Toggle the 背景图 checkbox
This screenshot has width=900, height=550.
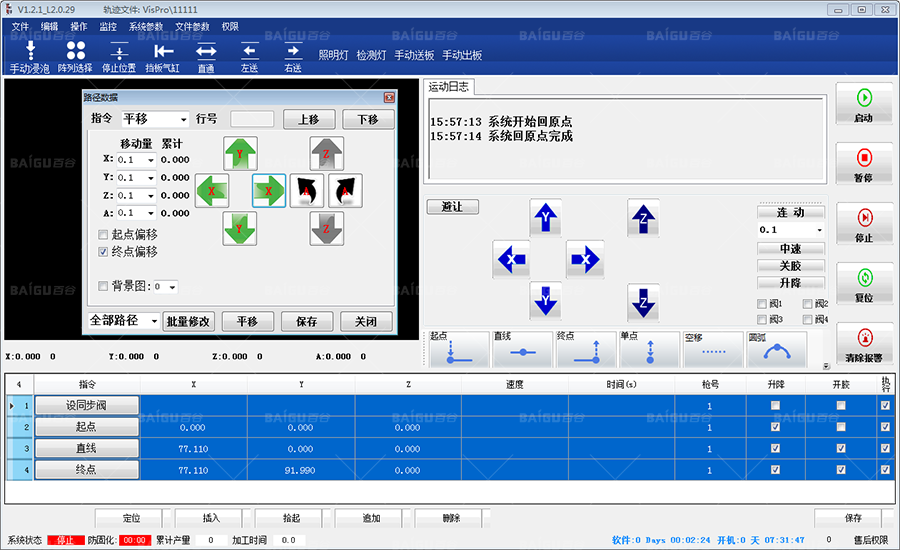(x=103, y=286)
